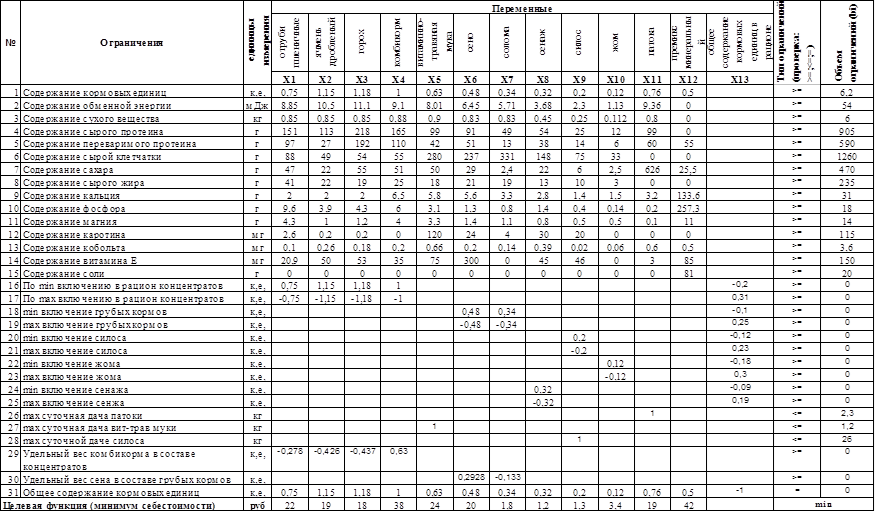Click the 'Ограничения' column header
Viewport: 875px width, 512px height.
click(x=131, y=42)
